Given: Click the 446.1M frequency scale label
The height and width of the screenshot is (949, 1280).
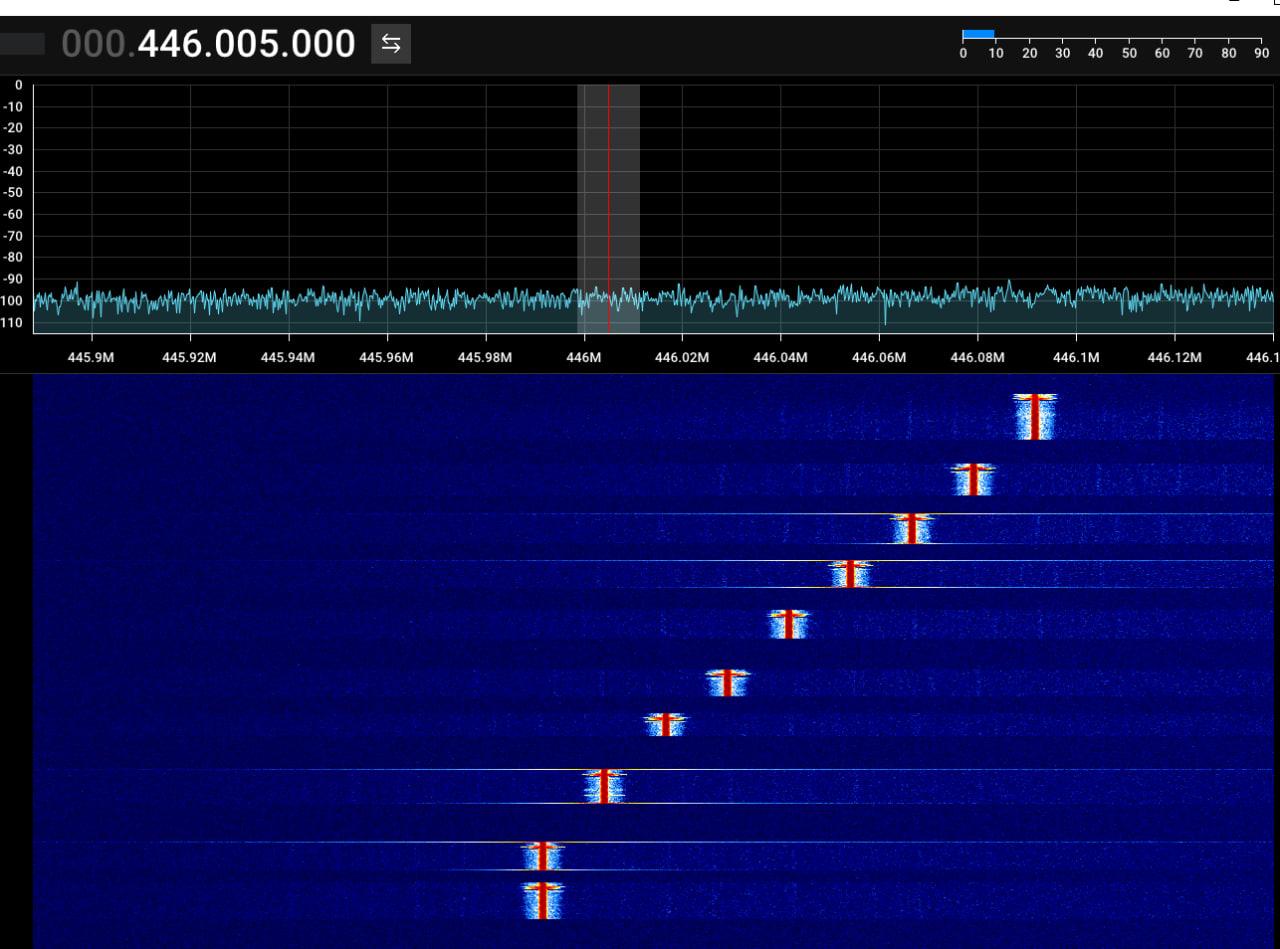Looking at the screenshot, I should 1076,358.
